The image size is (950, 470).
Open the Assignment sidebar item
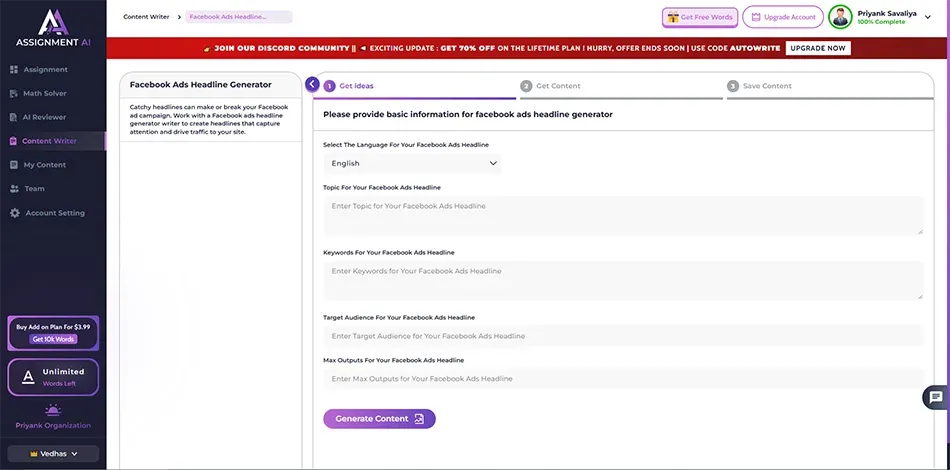pos(45,70)
